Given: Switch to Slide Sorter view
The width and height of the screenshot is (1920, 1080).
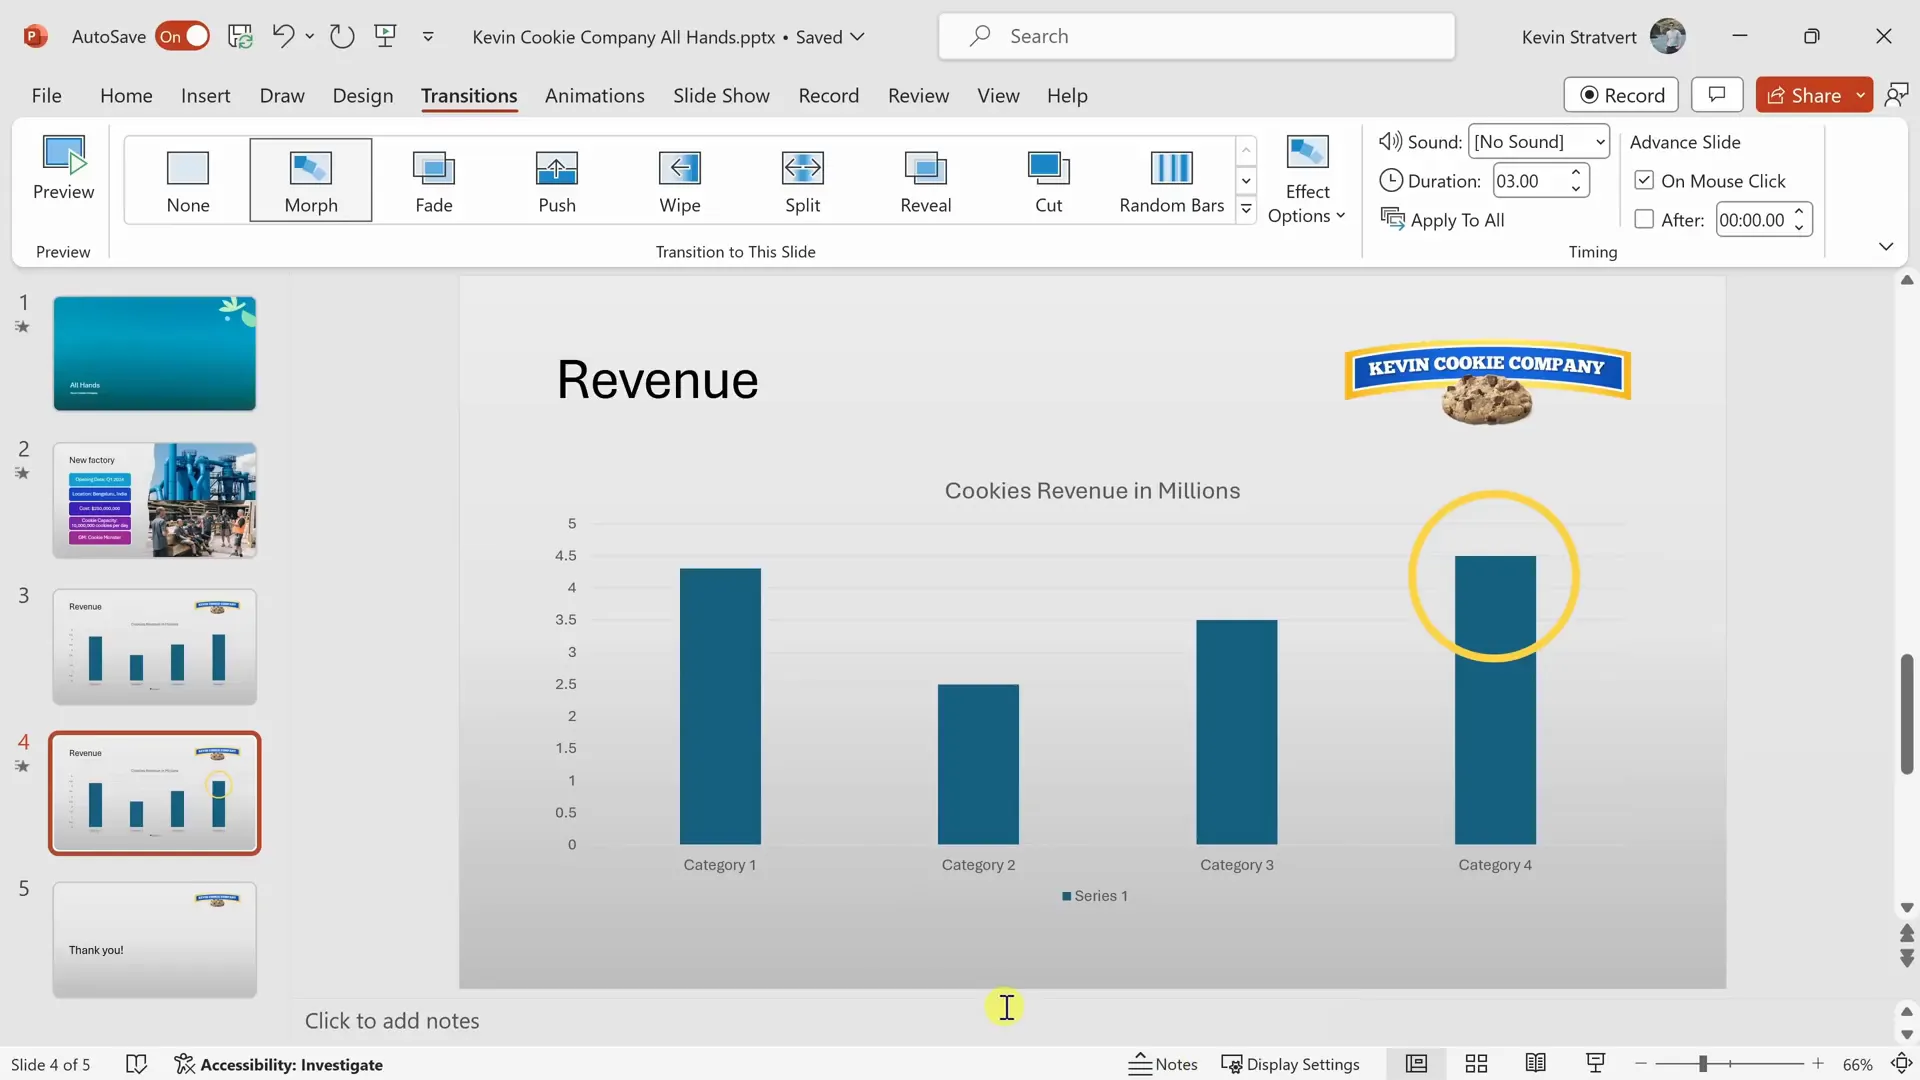Looking at the screenshot, I should click(1476, 1064).
